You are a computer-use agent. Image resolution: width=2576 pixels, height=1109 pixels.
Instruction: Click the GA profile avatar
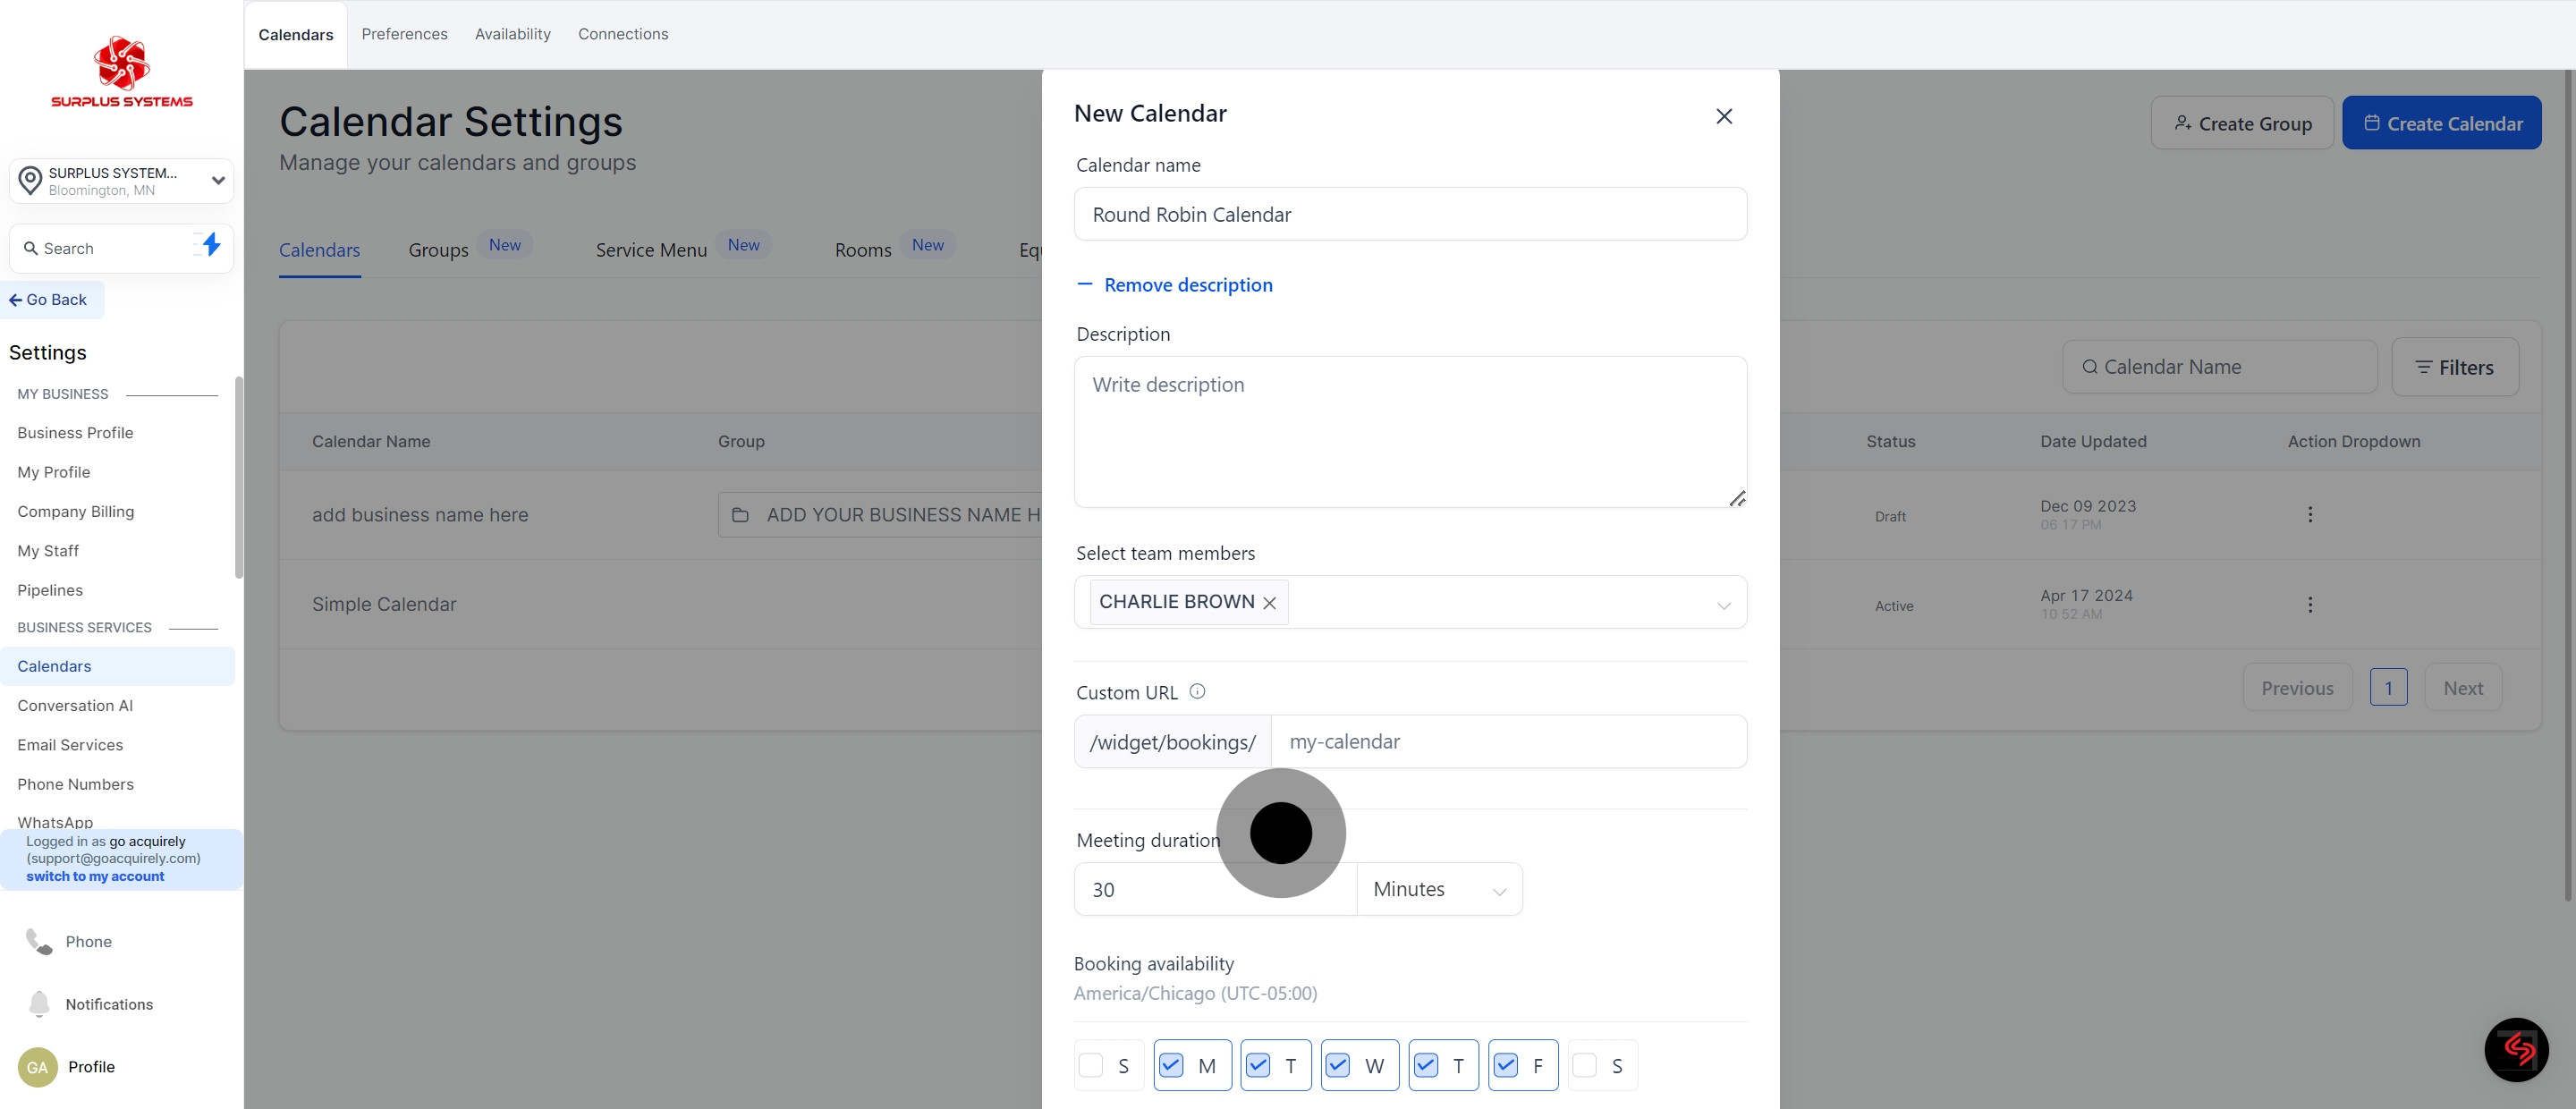[37, 1067]
